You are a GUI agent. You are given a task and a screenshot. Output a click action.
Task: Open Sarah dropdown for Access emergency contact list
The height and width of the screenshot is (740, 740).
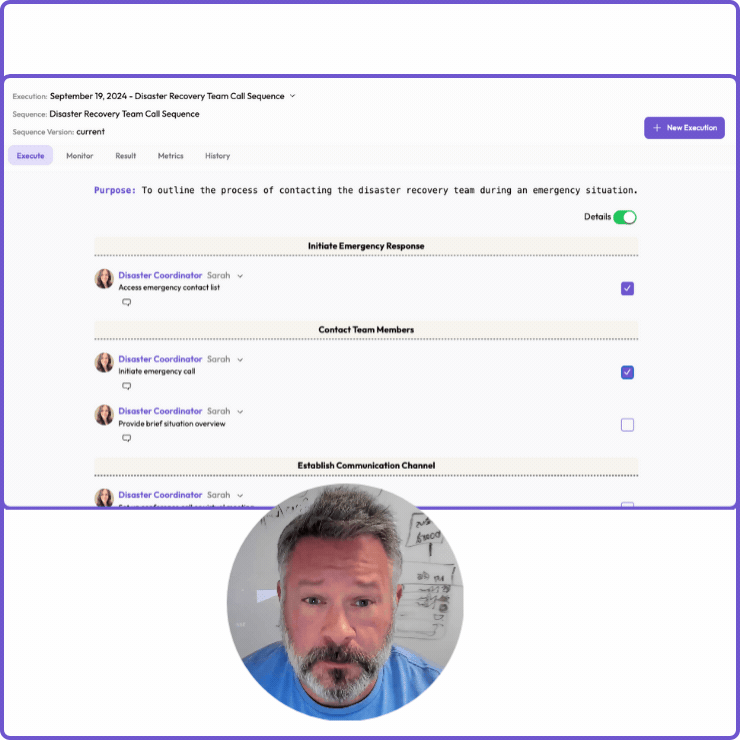click(240, 276)
